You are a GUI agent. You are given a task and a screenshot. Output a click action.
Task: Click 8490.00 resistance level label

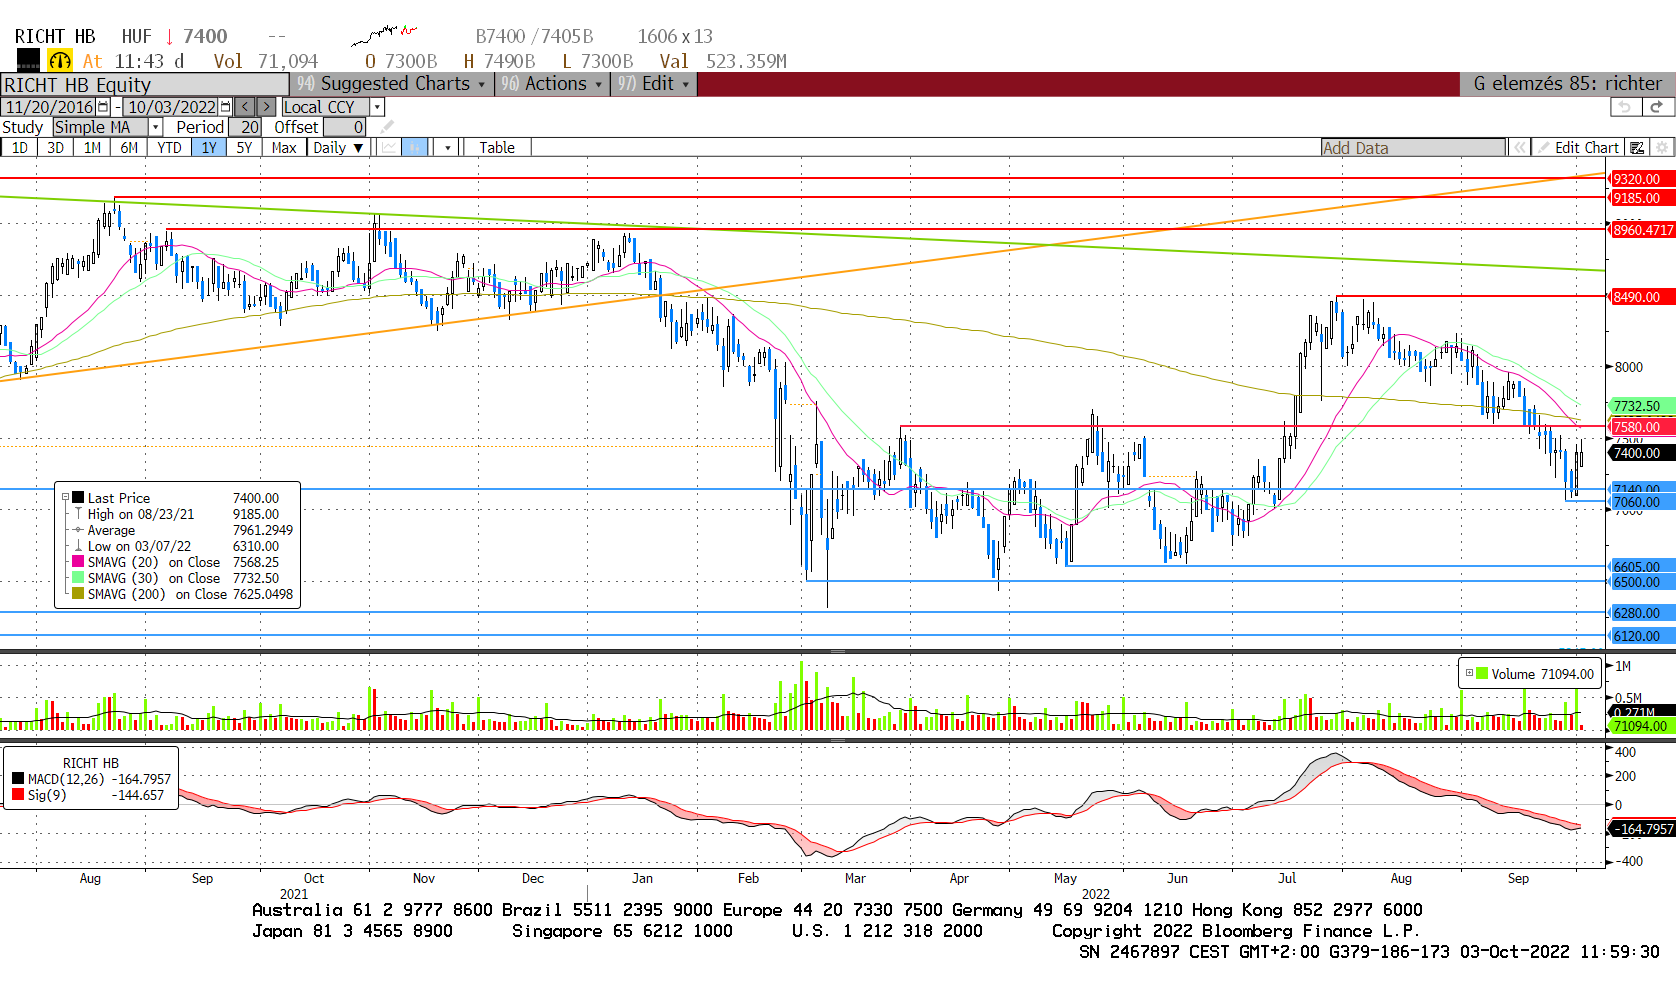(1641, 297)
